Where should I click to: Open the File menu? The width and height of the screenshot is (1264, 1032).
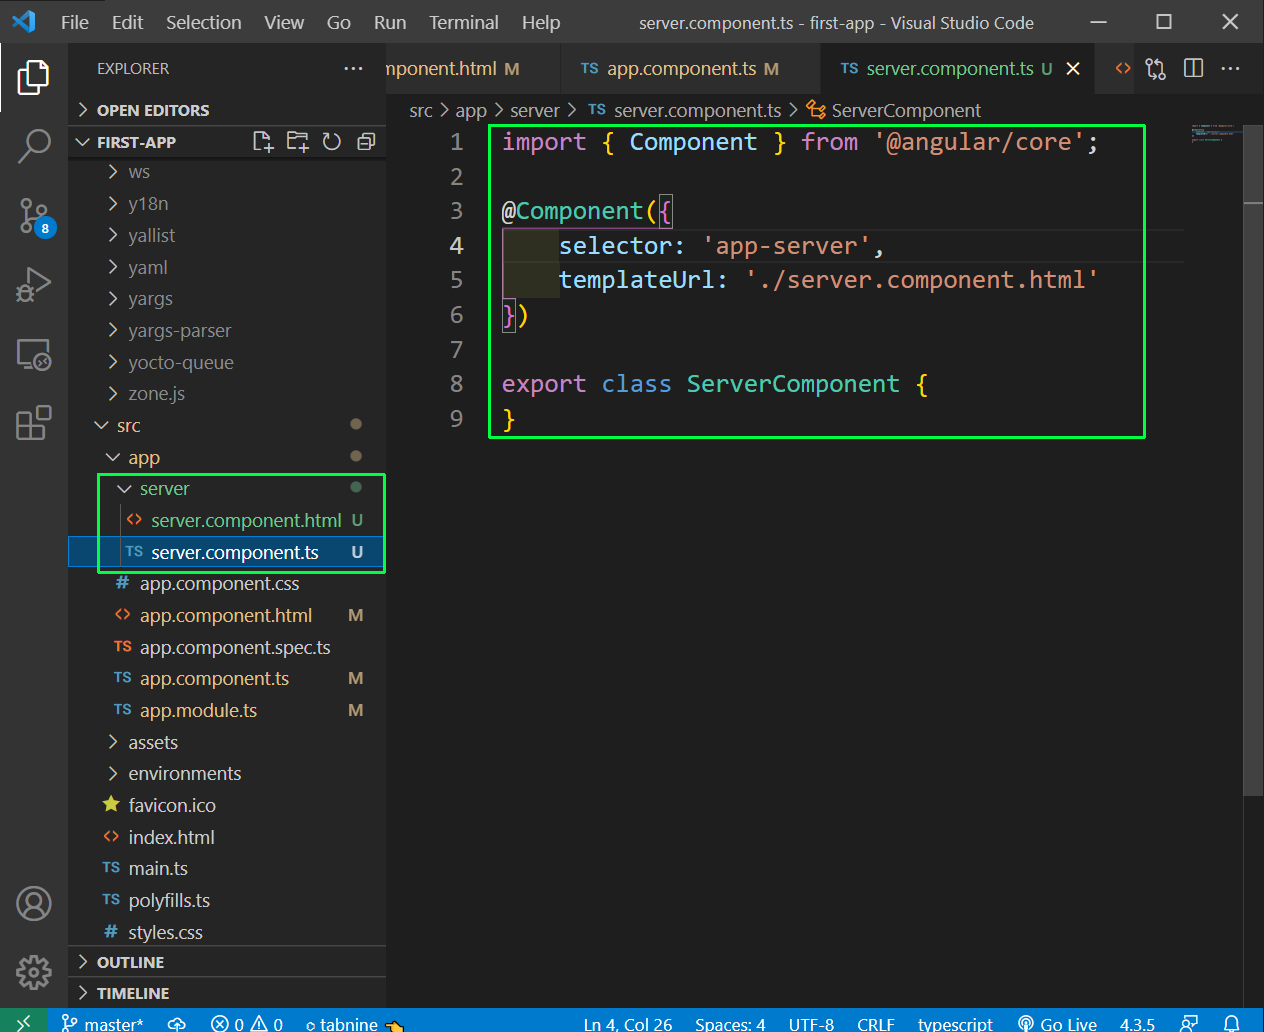[75, 22]
